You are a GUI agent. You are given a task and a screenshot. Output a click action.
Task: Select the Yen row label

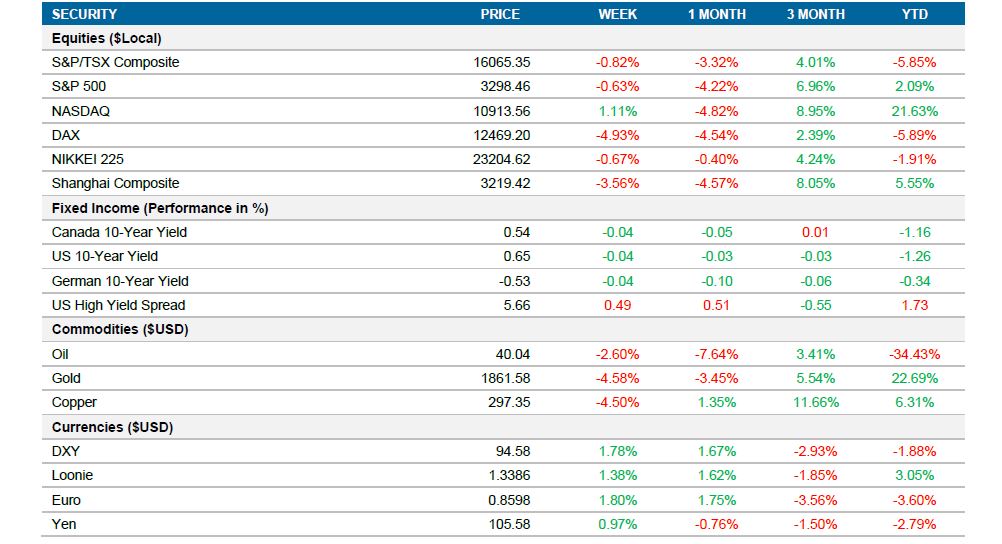(x=64, y=525)
